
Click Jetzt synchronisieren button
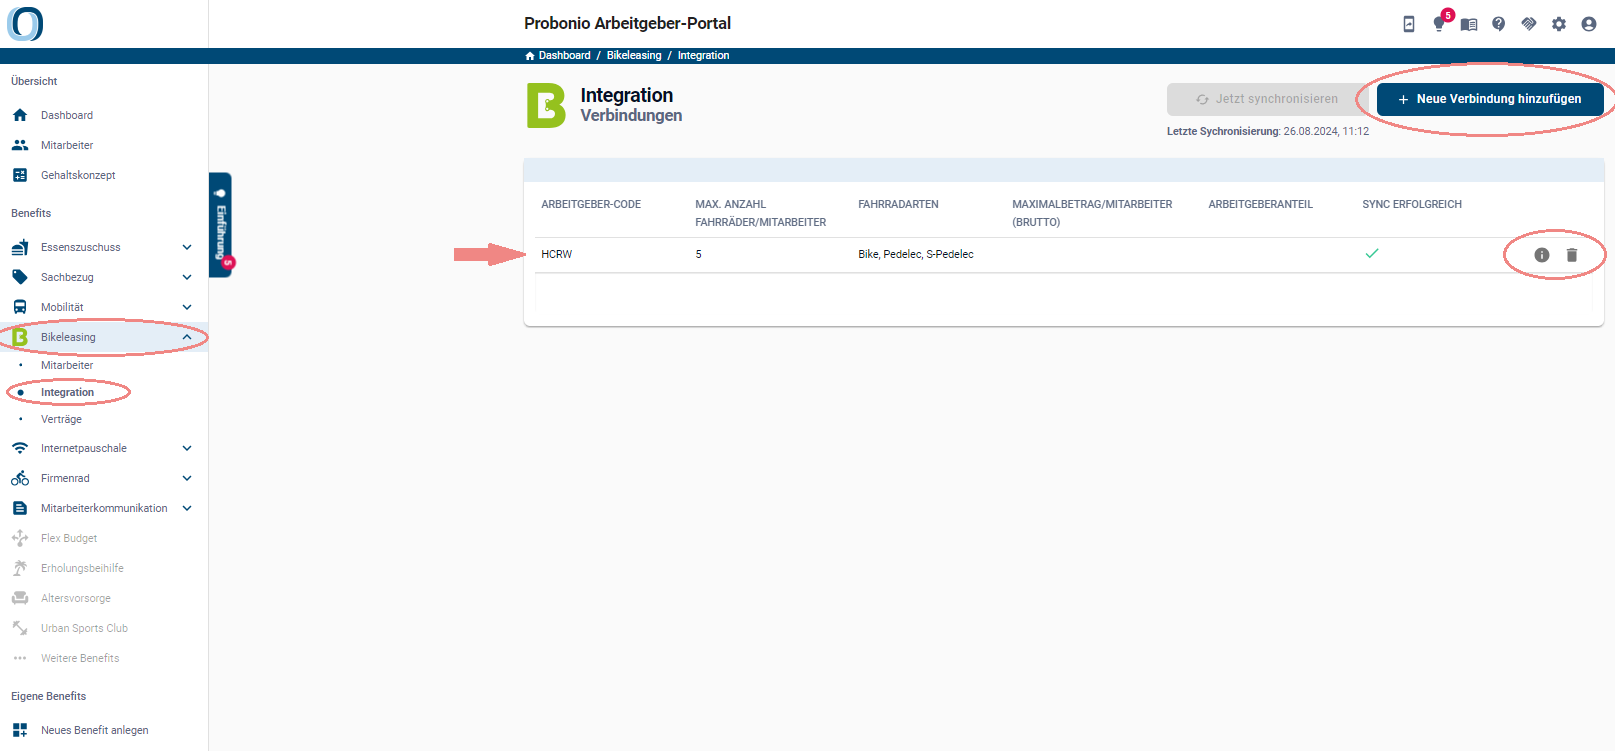[x=1267, y=99]
